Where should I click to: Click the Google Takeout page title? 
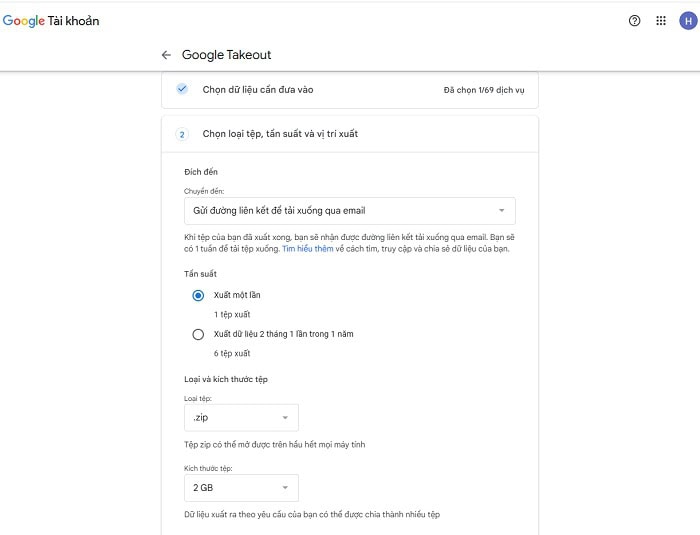[226, 55]
